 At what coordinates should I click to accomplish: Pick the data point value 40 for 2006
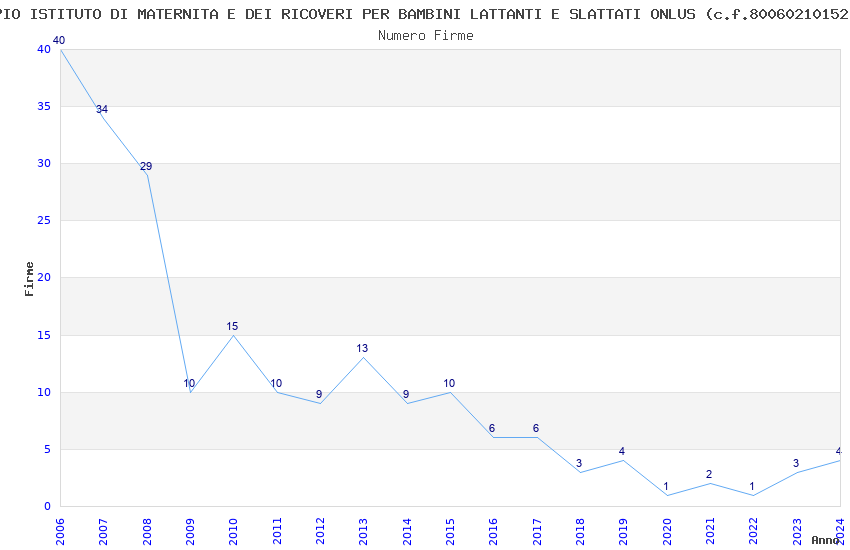(59, 40)
